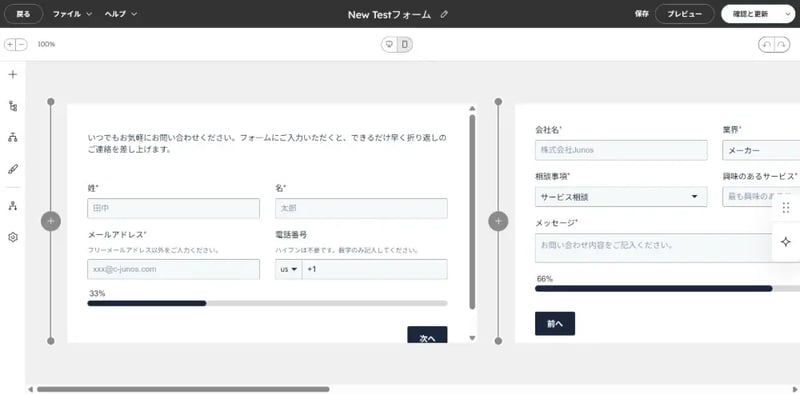The height and width of the screenshot is (394, 800).
Task: Add a step between the two form pages
Action: [x=498, y=221]
